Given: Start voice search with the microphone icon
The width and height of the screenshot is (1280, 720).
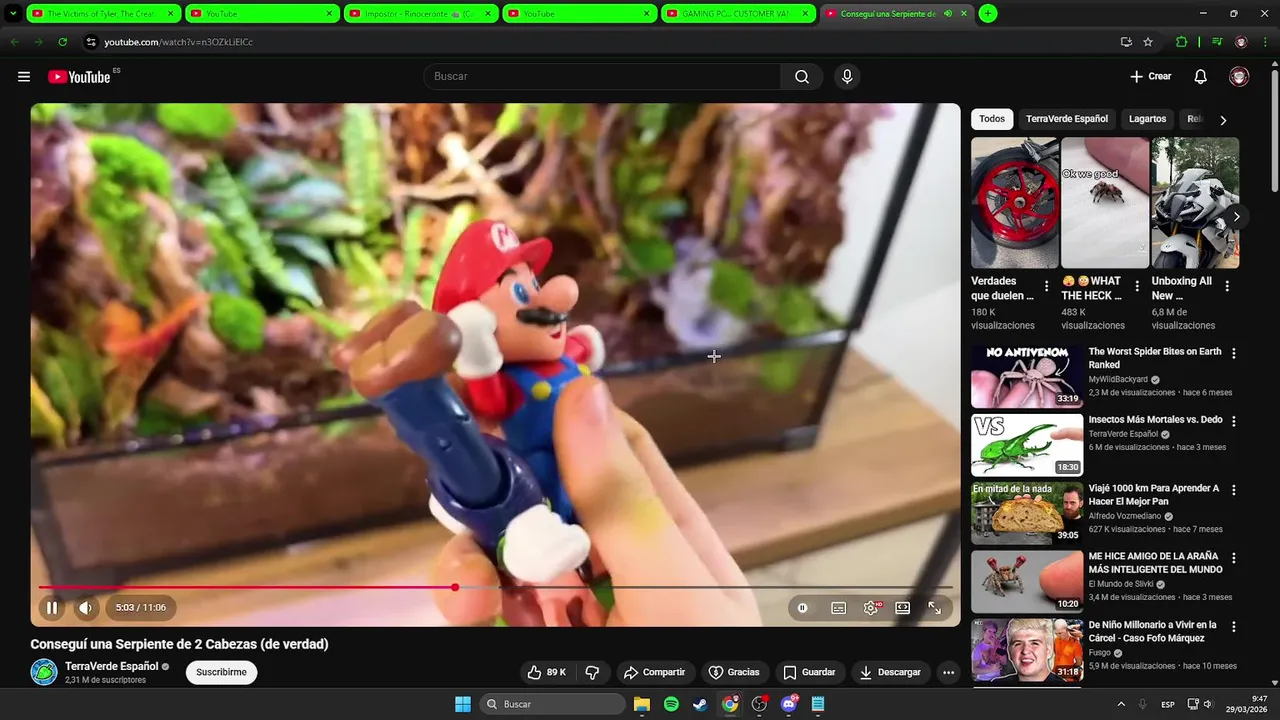Looking at the screenshot, I should (847, 77).
